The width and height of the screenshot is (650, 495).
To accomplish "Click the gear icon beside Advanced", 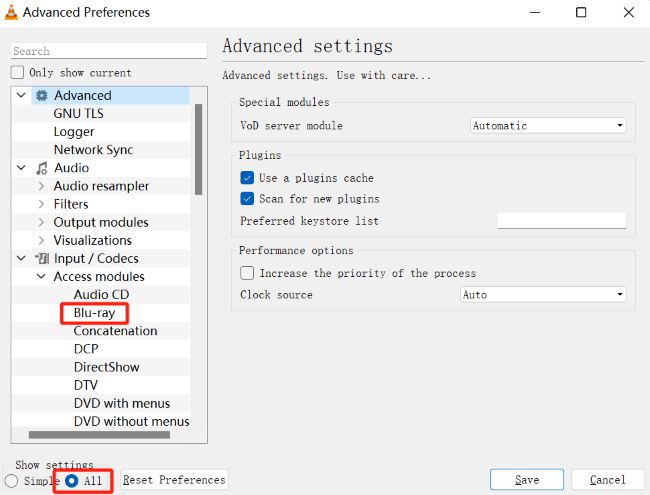I will tap(41, 95).
